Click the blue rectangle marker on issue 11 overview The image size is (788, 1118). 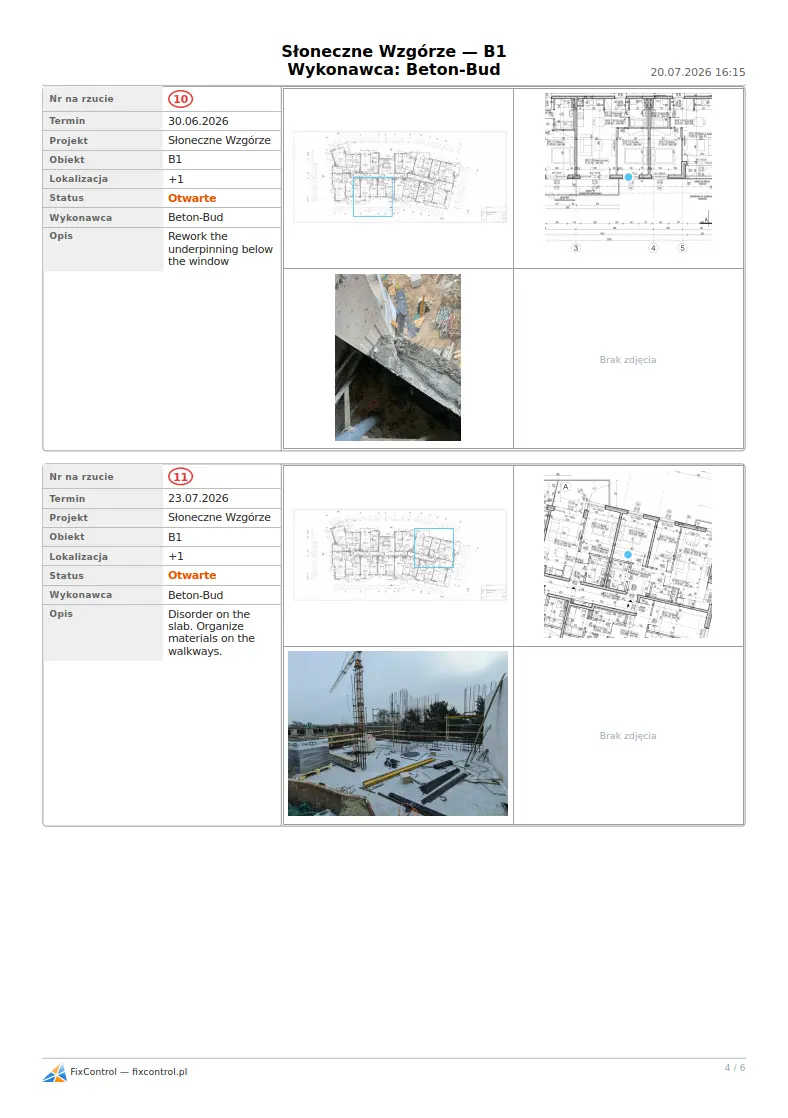coord(434,548)
